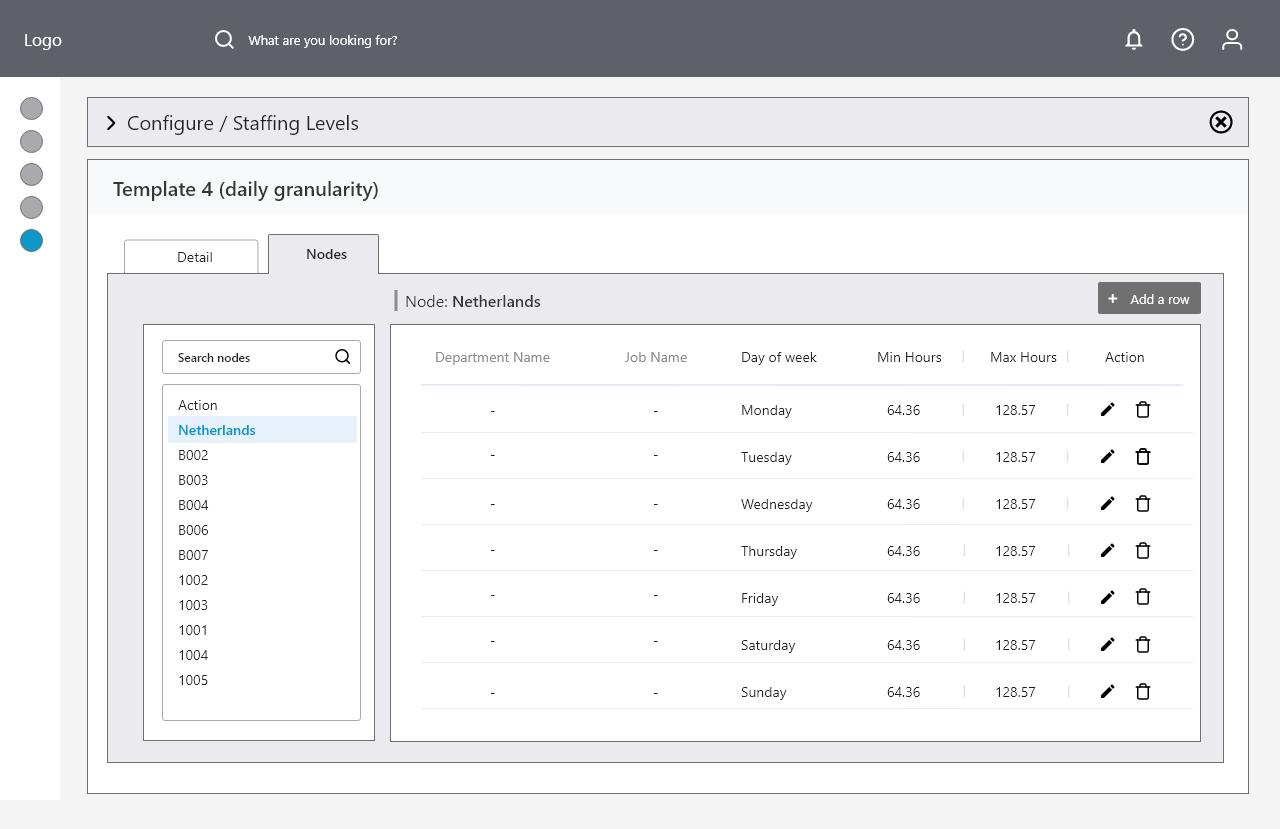Click the Action column header in the table
Image resolution: width=1280 pixels, height=829 pixels.
point(1125,357)
